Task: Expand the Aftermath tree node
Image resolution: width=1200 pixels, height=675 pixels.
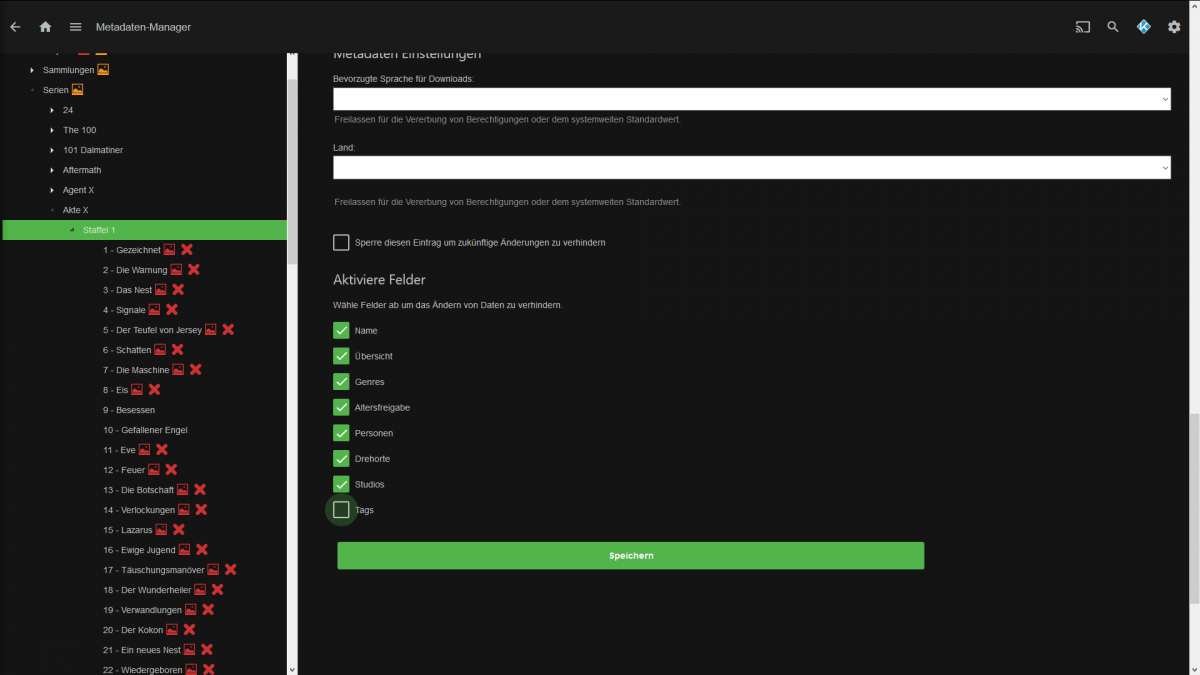Action: click(x=52, y=170)
